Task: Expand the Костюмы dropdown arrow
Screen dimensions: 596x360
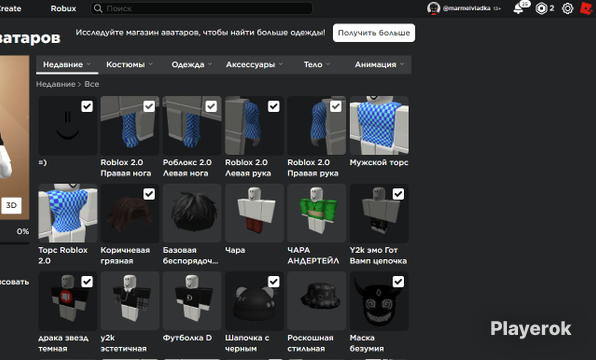Action: pyautogui.click(x=151, y=64)
